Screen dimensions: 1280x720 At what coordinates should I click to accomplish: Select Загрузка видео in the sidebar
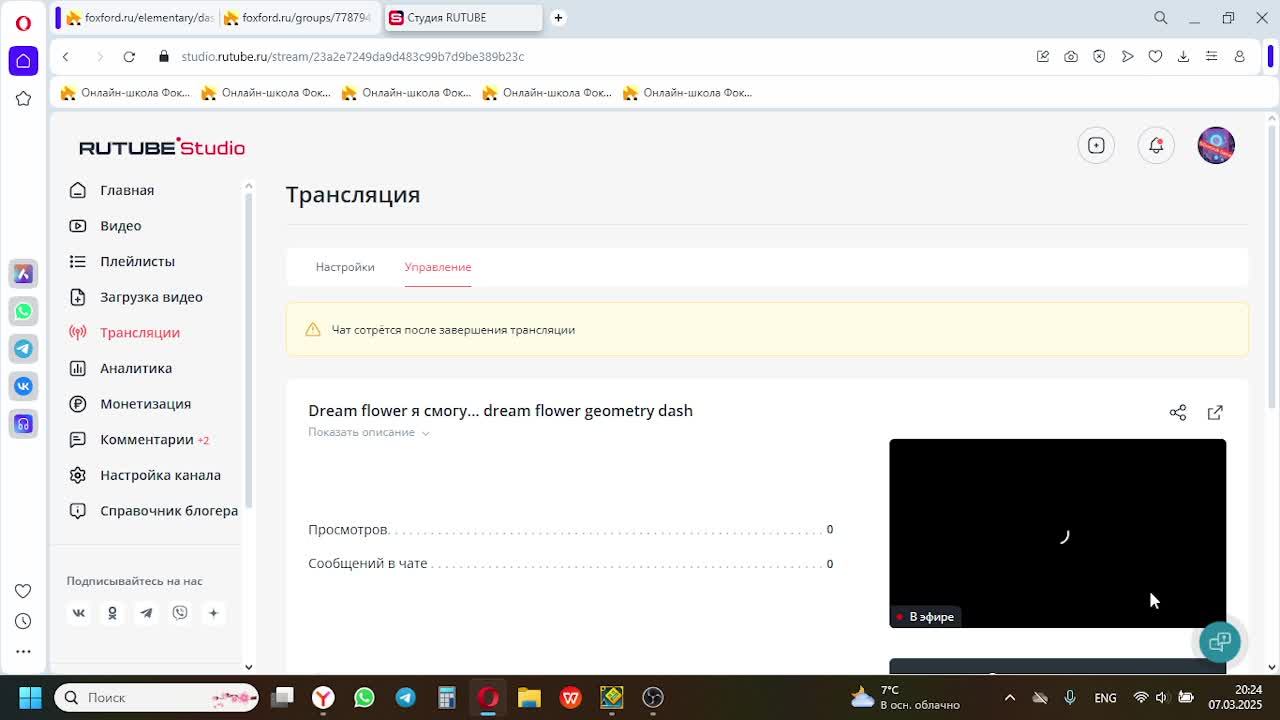coord(136,297)
